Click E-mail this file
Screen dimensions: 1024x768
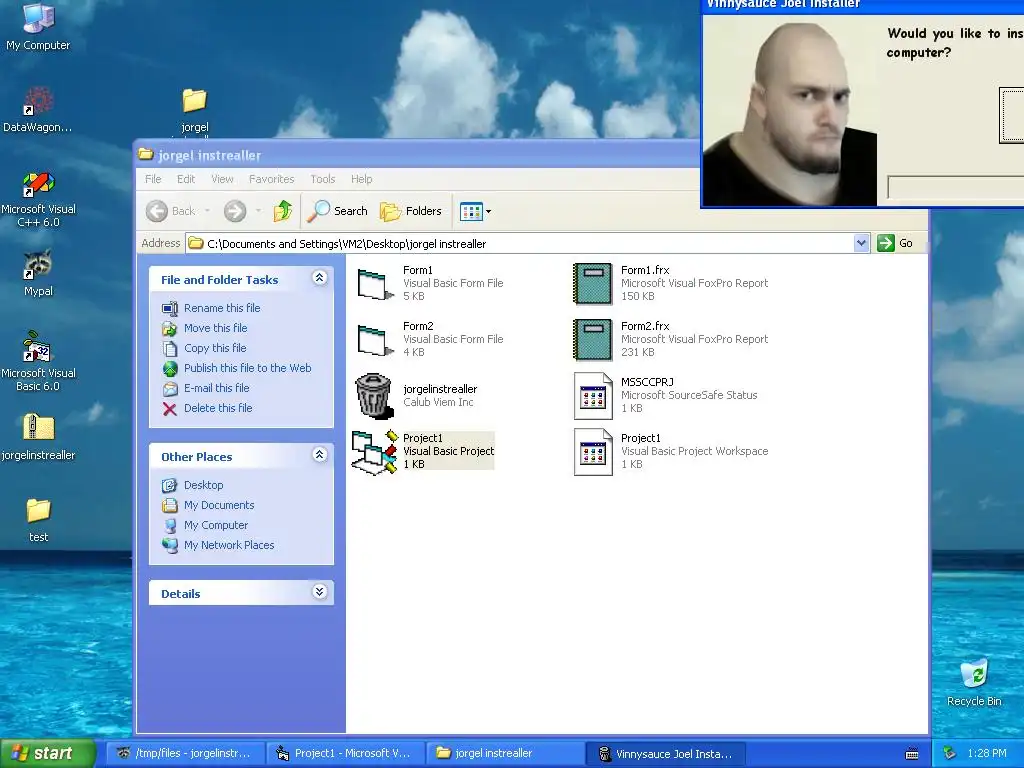[206, 388]
